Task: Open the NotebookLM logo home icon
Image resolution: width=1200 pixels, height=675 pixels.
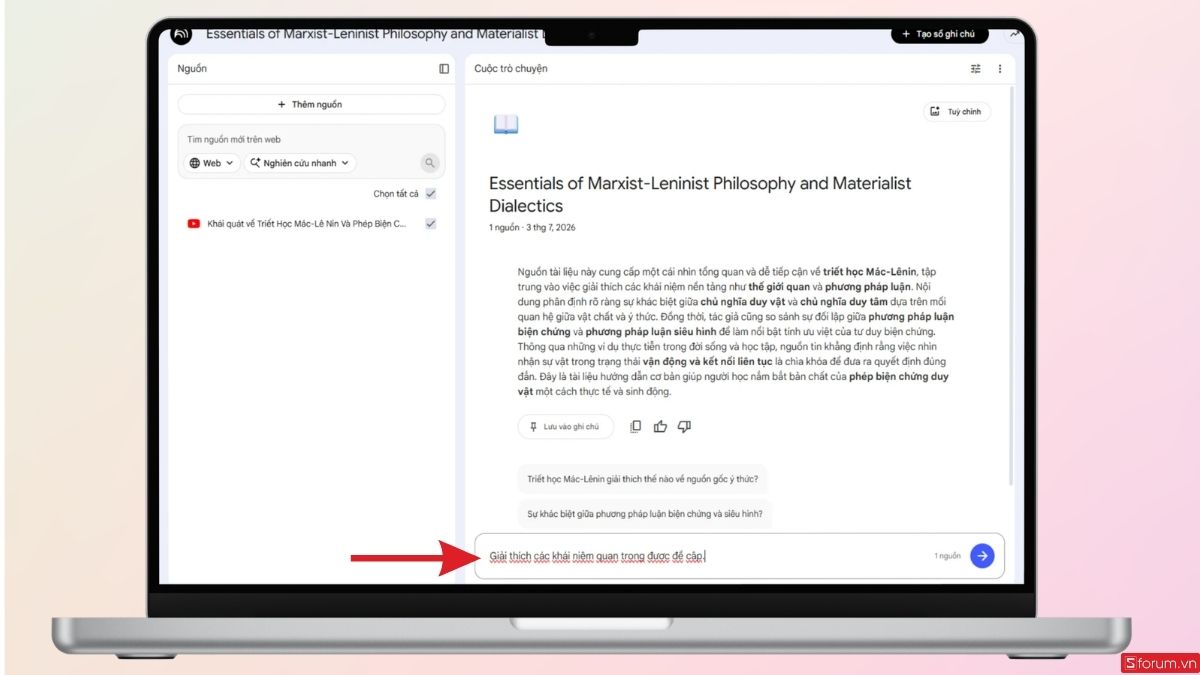Action: (x=180, y=34)
